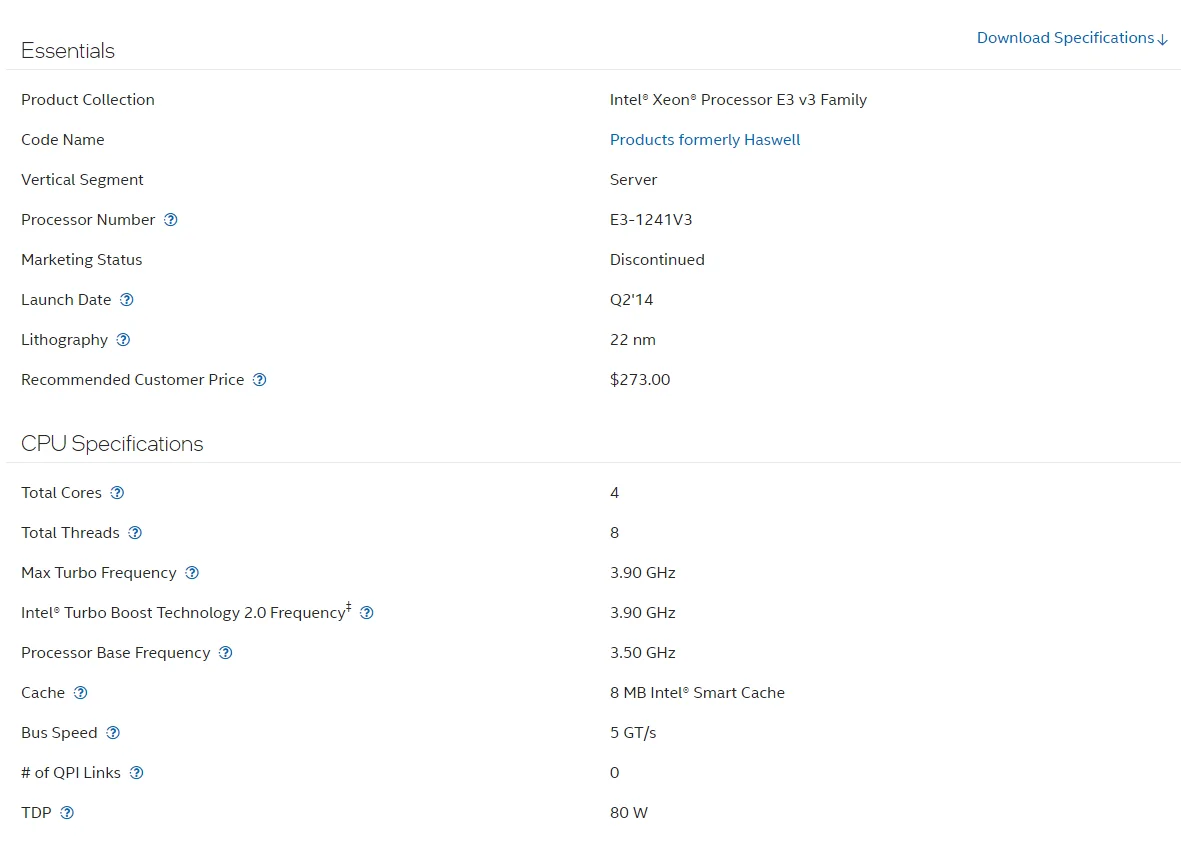This screenshot has width=1181, height=854.
Task: Show Recommended Customer Price help icon
Action: click(x=260, y=380)
